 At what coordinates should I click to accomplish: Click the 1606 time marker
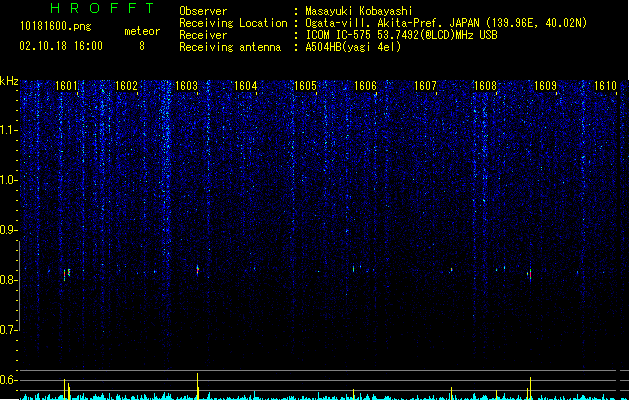[365, 86]
